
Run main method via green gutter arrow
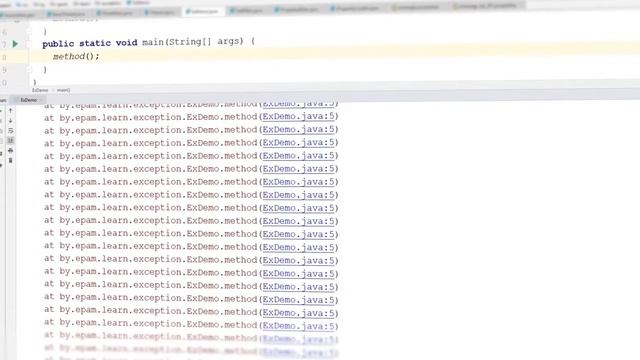click(x=15, y=44)
